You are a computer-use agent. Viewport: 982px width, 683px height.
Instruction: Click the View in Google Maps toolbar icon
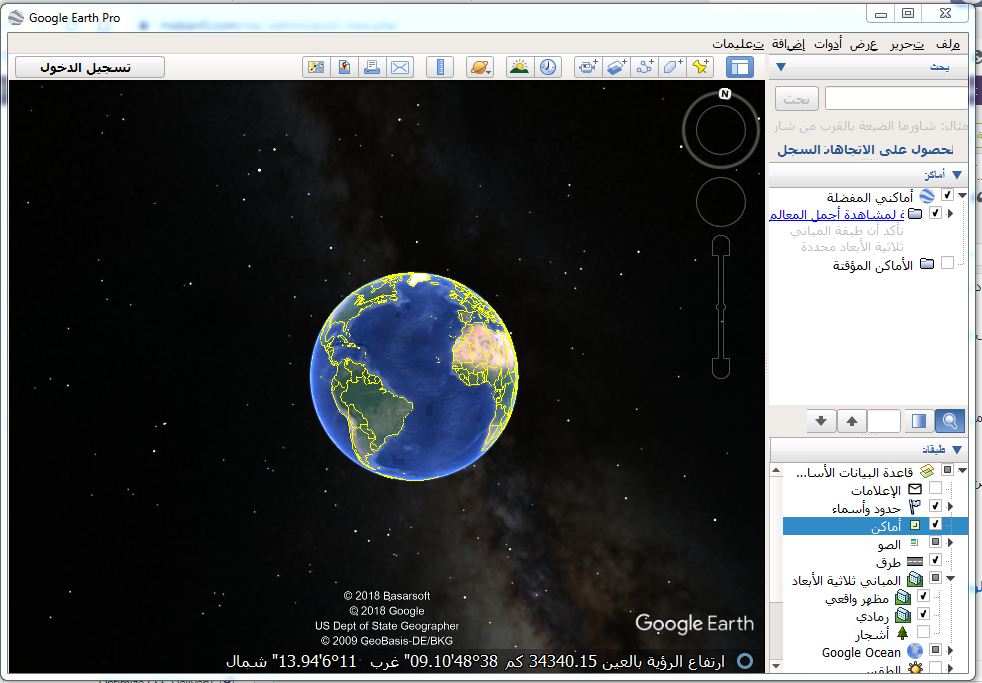click(316, 67)
